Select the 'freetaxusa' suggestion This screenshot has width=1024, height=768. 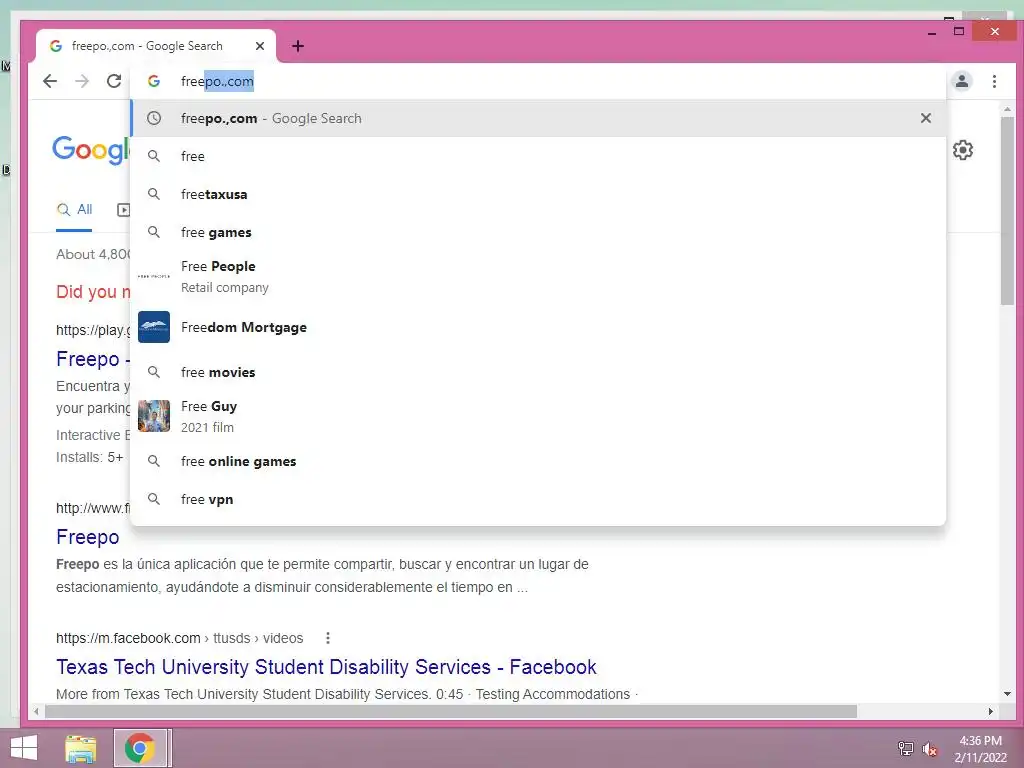pyautogui.click(x=538, y=194)
